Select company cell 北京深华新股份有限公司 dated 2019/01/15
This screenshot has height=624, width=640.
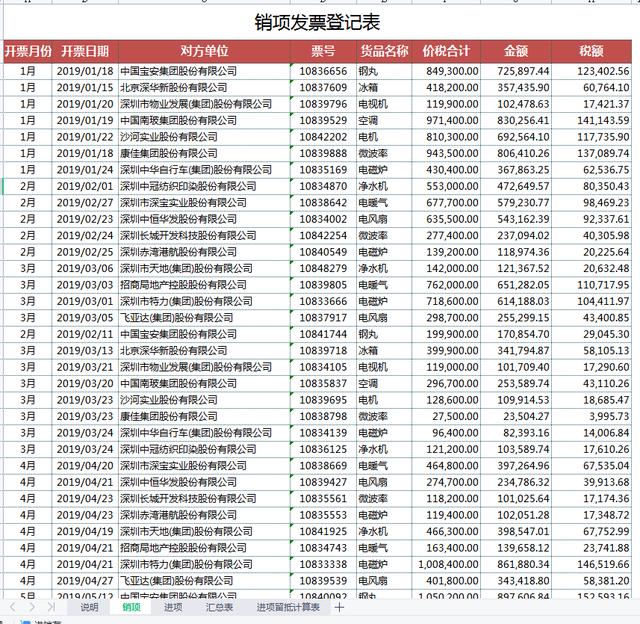[204, 87]
